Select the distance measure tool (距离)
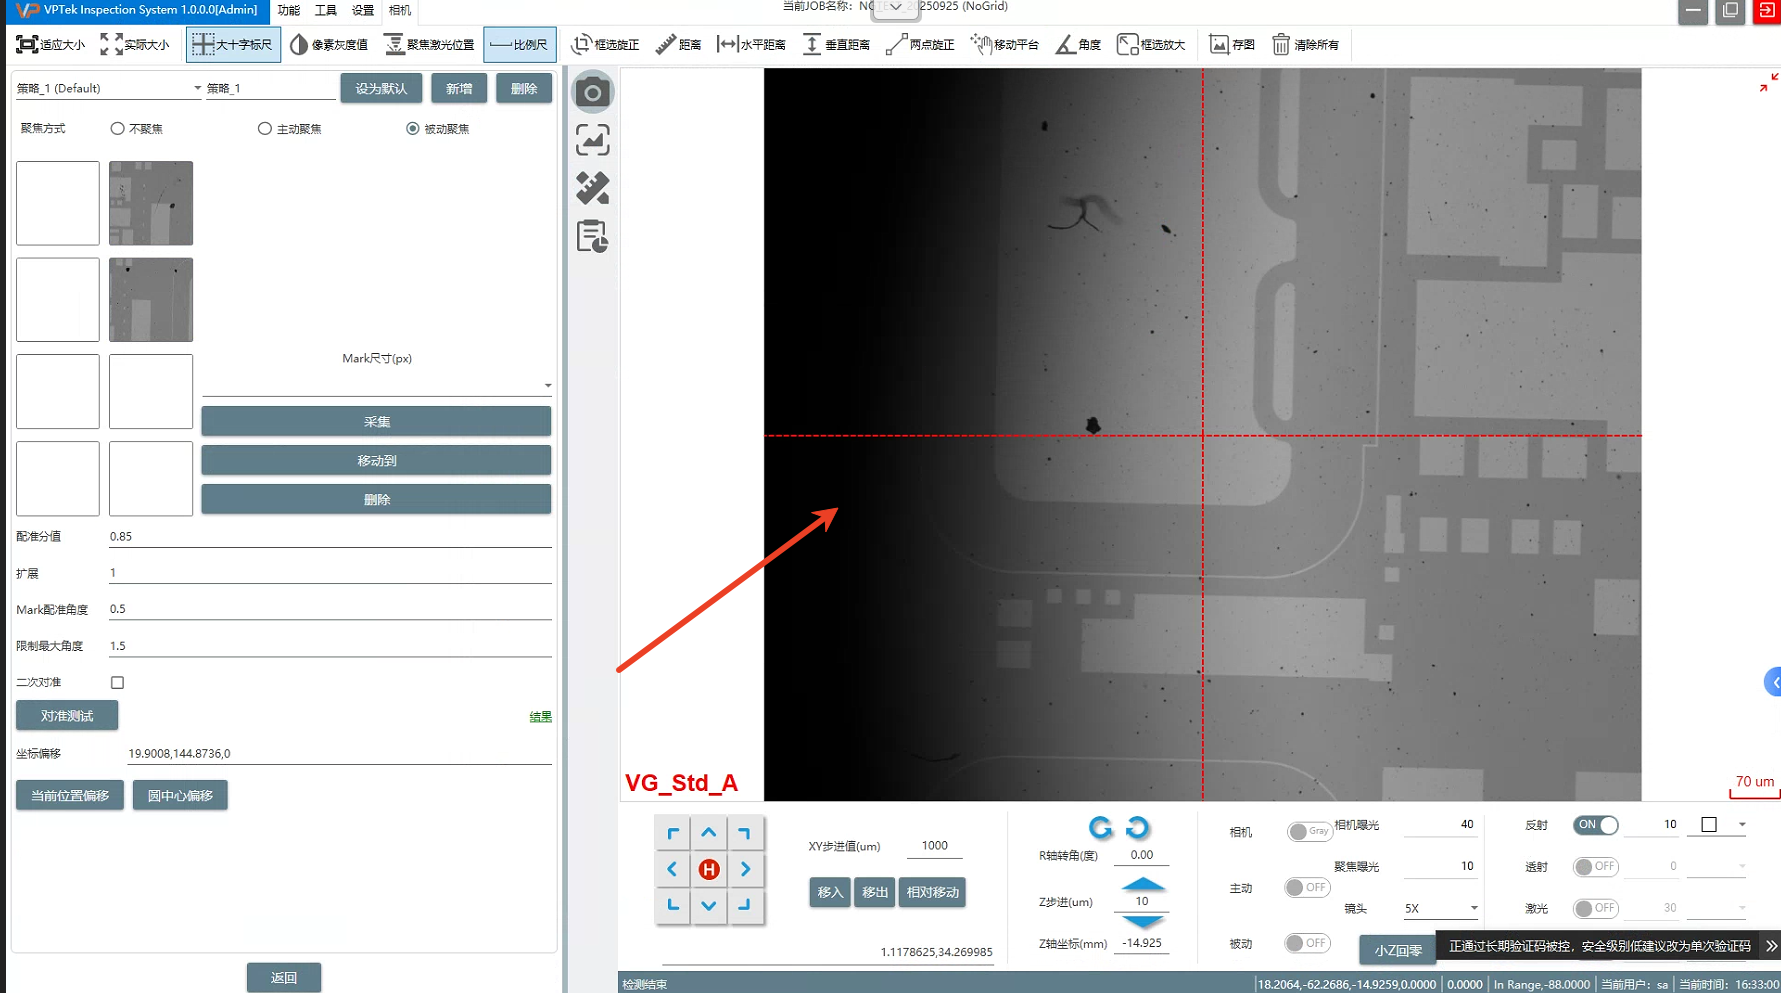The image size is (1781, 993). pyautogui.click(x=678, y=45)
